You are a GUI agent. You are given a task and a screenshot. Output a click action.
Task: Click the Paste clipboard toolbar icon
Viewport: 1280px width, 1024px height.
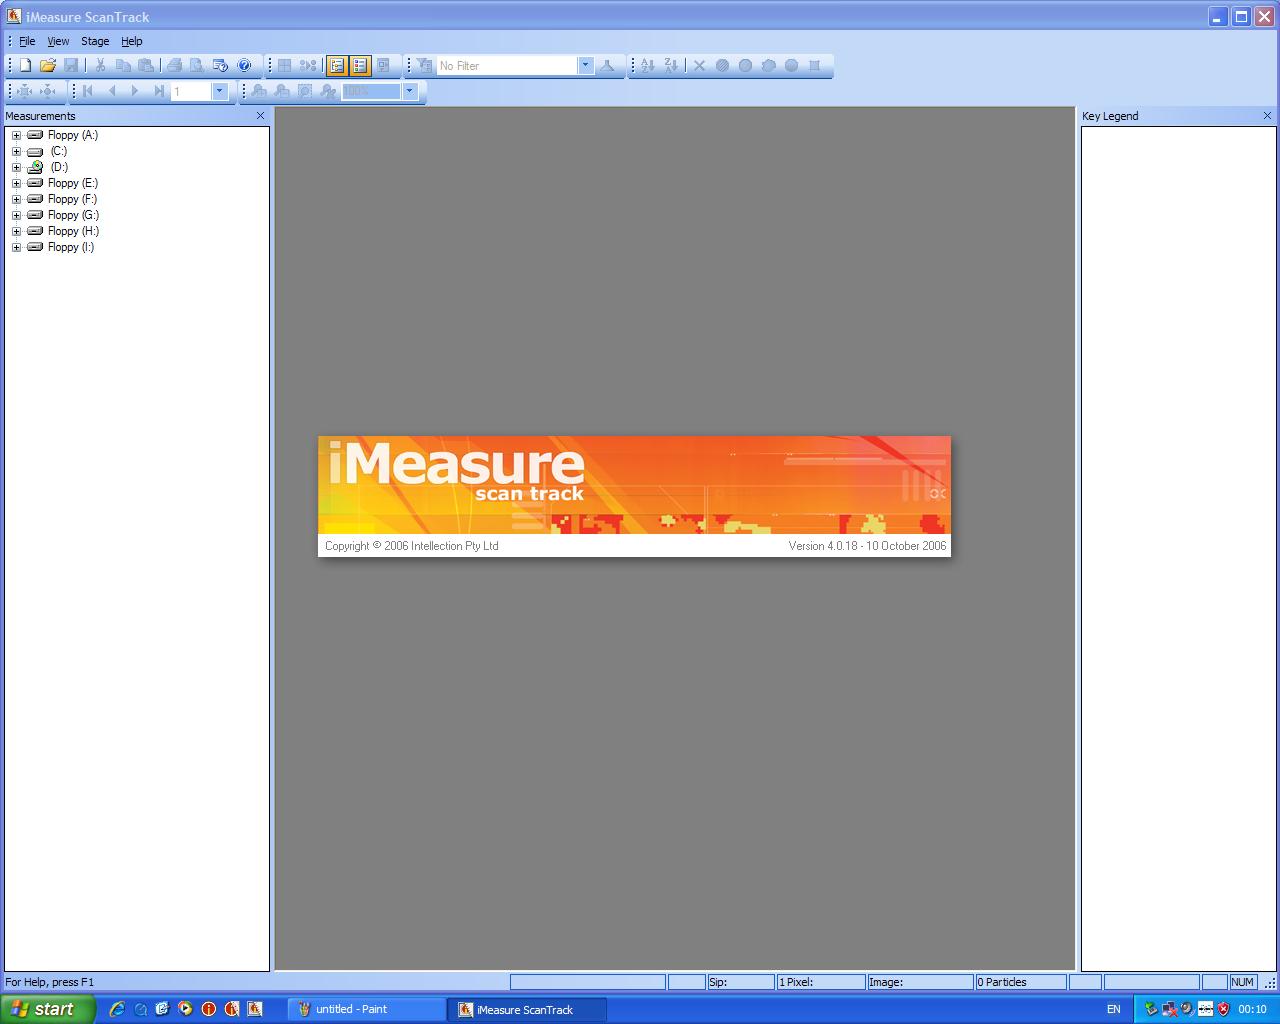(x=146, y=66)
